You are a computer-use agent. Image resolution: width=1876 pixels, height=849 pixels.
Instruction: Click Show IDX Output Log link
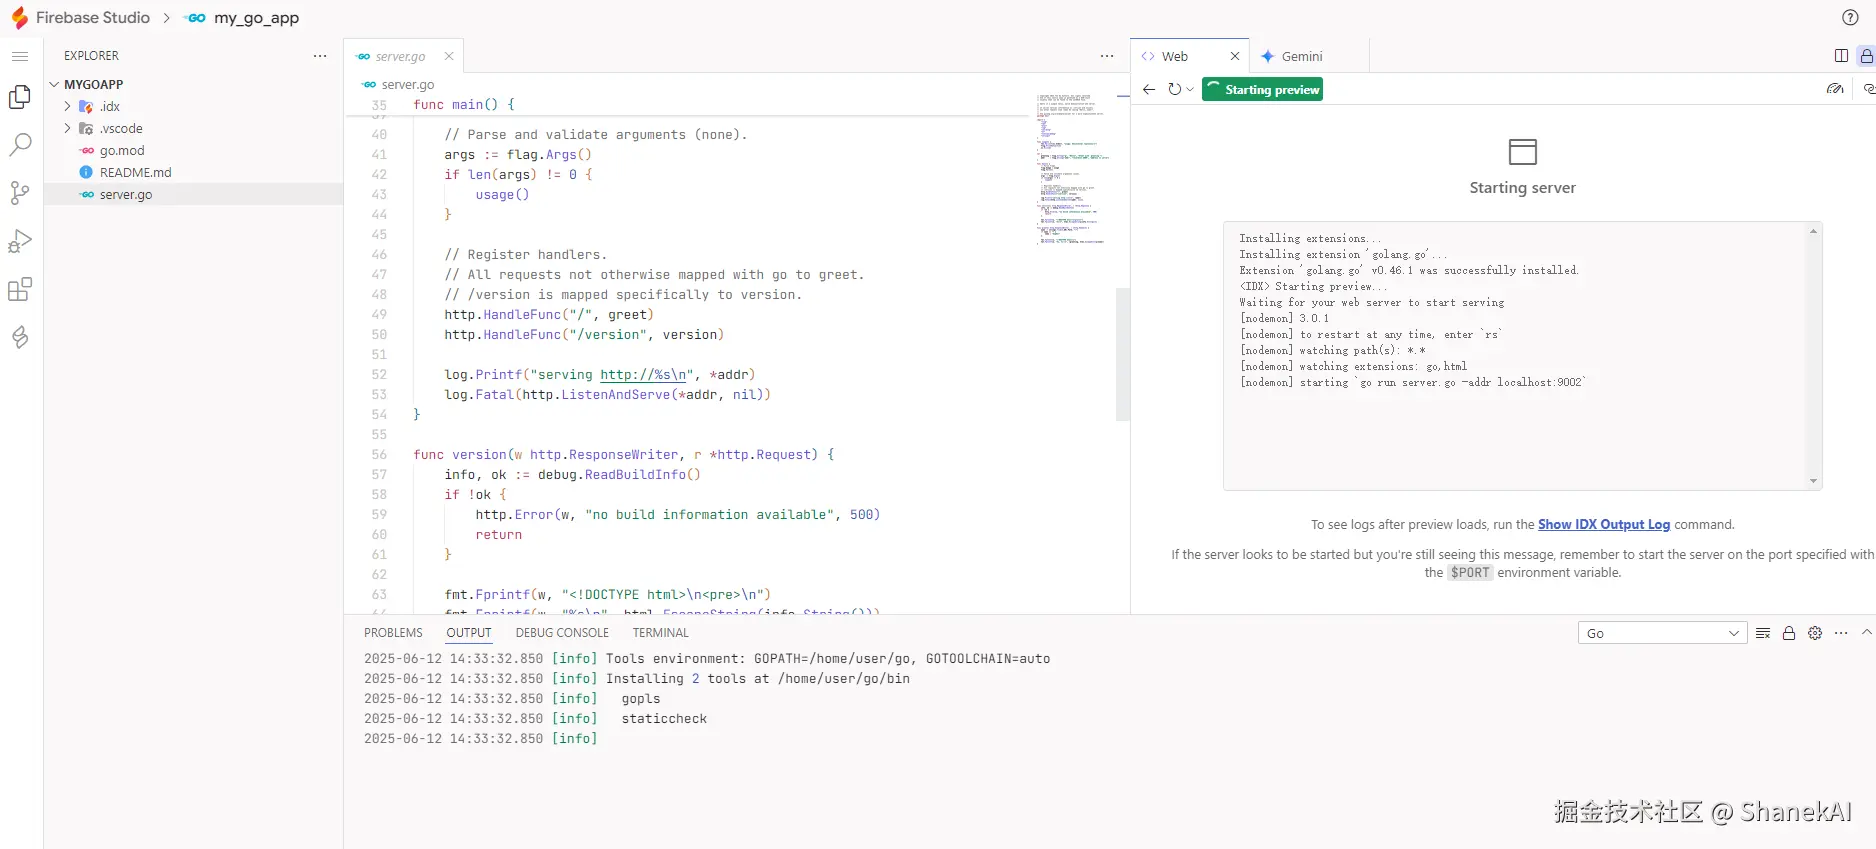click(1604, 524)
